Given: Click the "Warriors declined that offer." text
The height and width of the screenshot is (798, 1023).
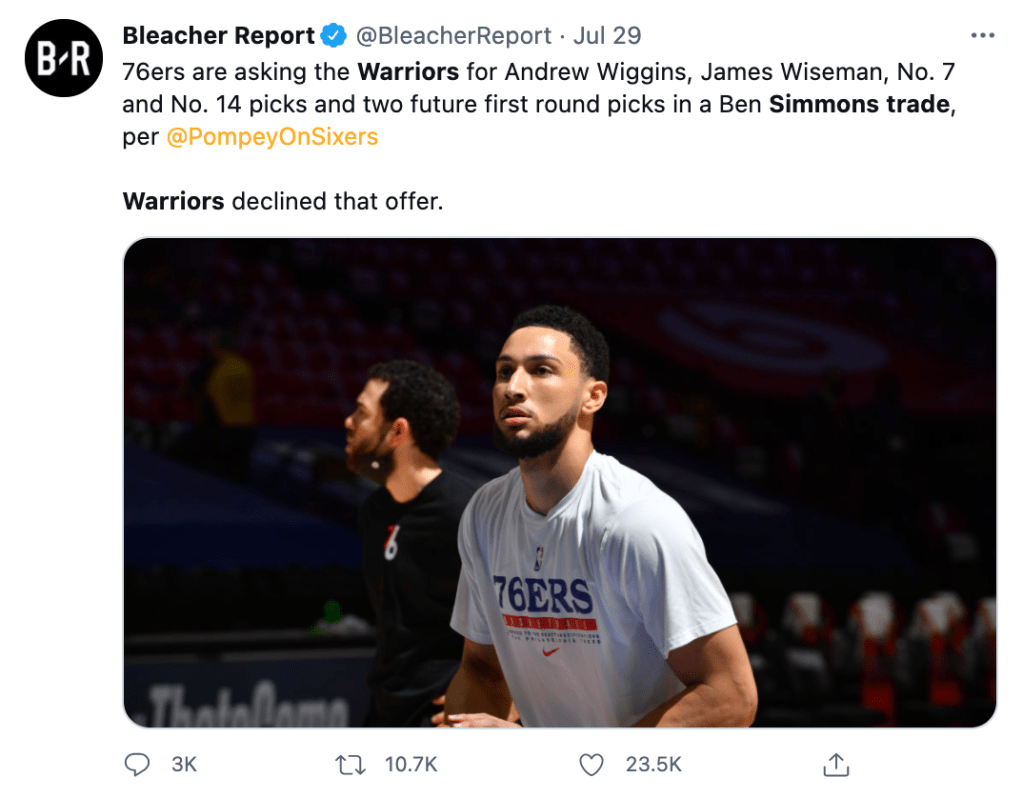Looking at the screenshot, I should coord(282,201).
